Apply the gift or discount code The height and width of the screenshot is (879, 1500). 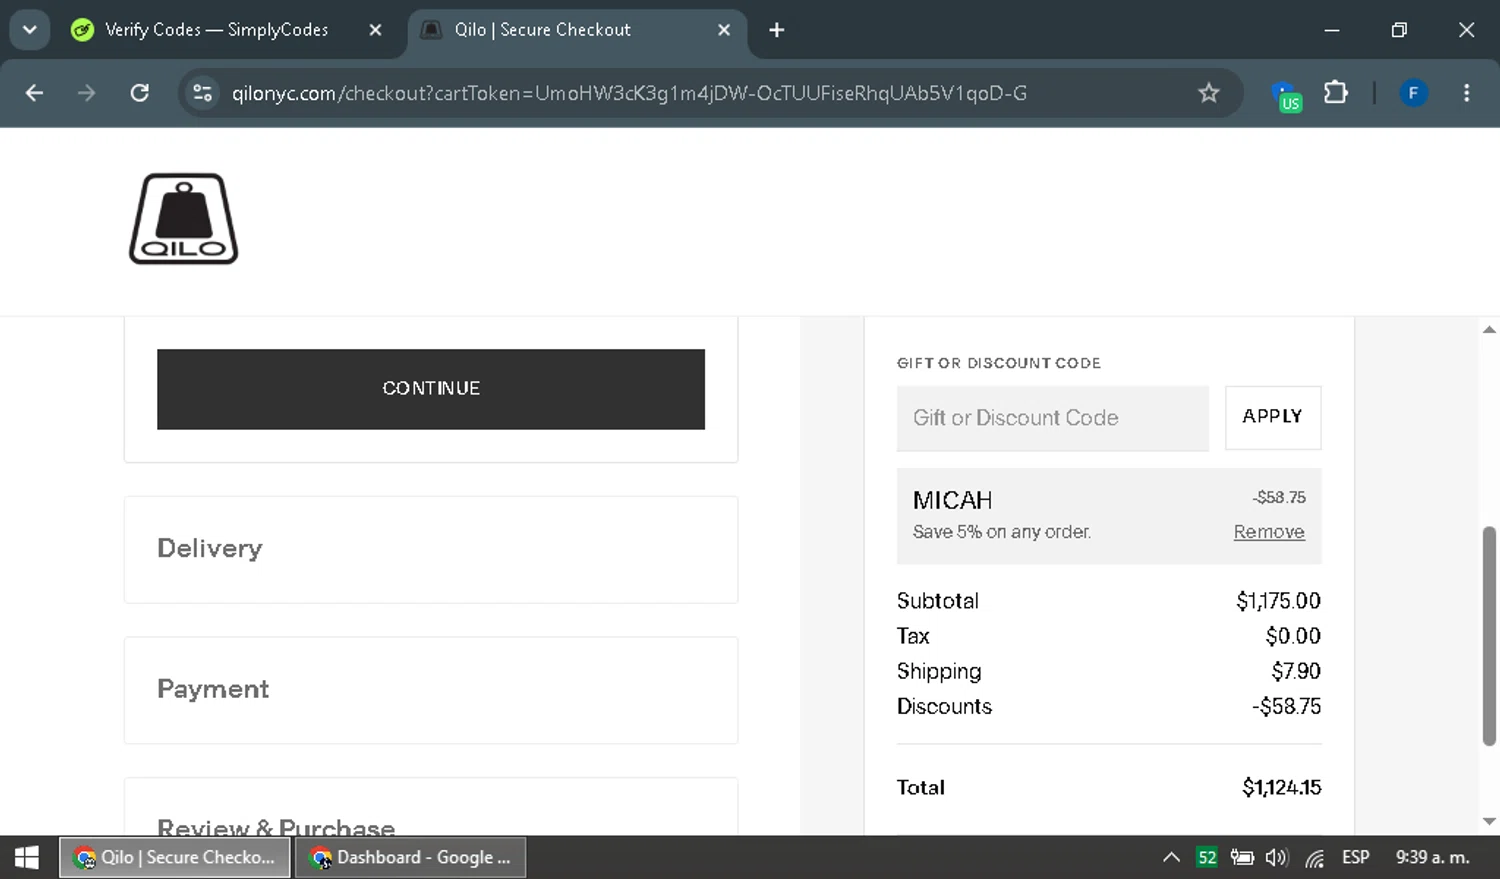click(x=1273, y=417)
